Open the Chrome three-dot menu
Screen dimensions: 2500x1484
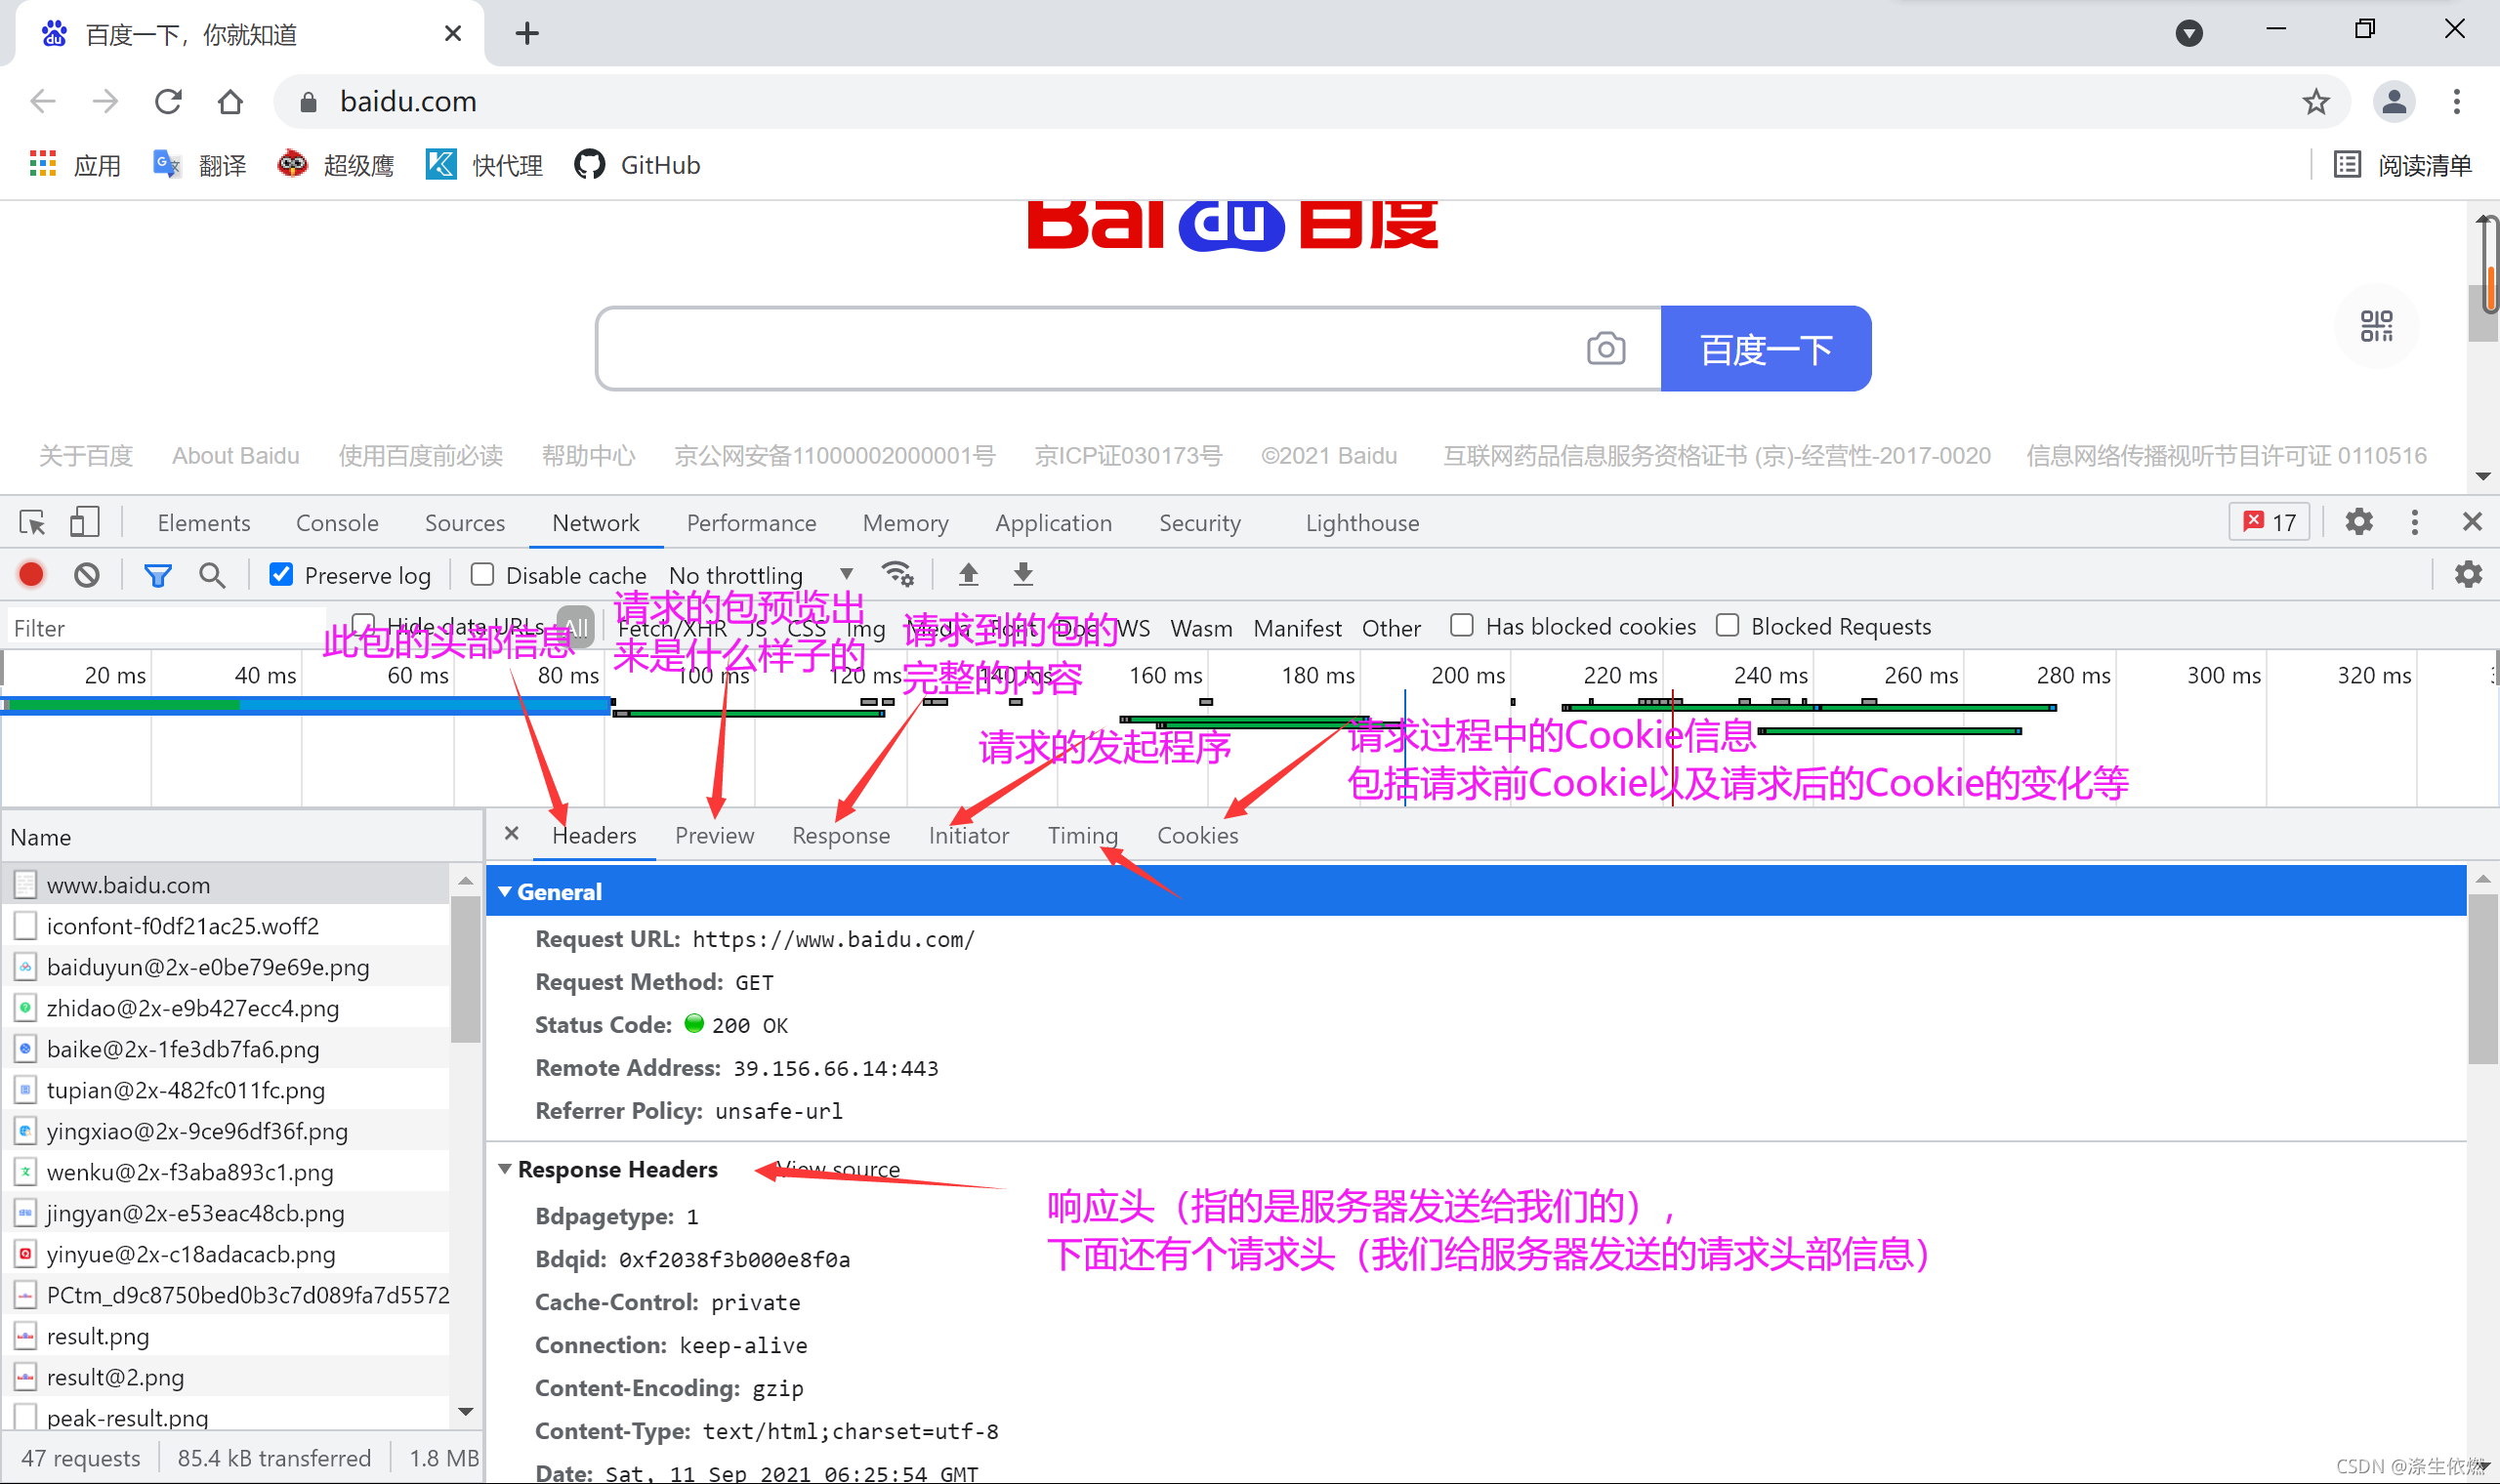(x=2456, y=101)
